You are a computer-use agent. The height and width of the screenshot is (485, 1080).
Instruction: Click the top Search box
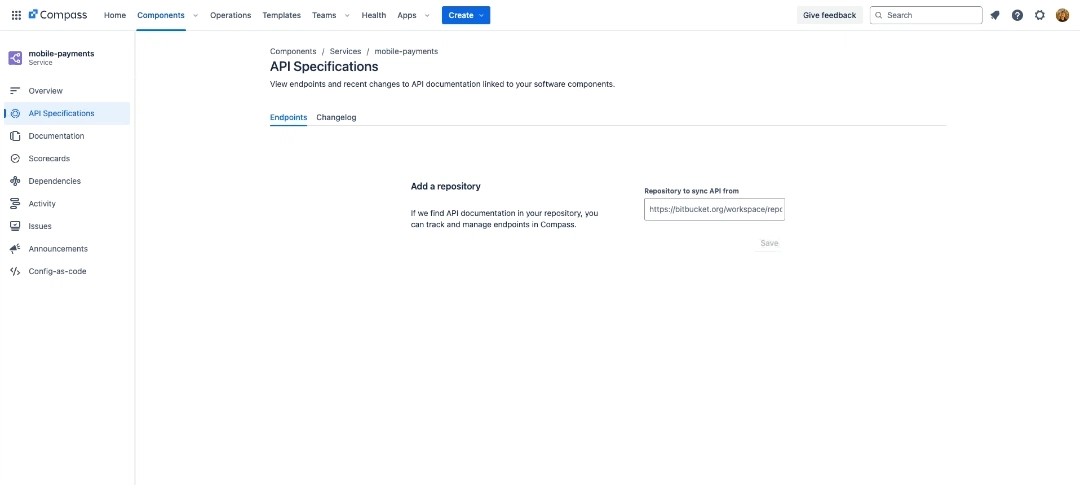coord(926,15)
